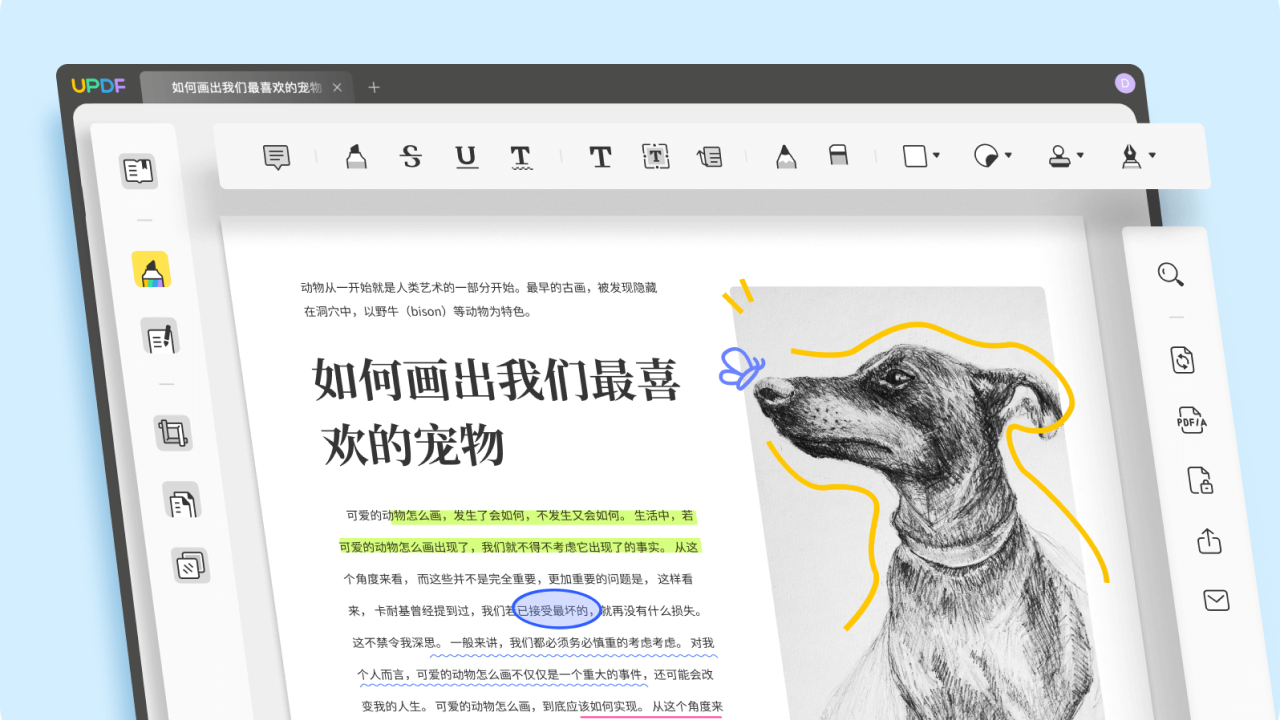Select the eraser tool

tap(838, 155)
